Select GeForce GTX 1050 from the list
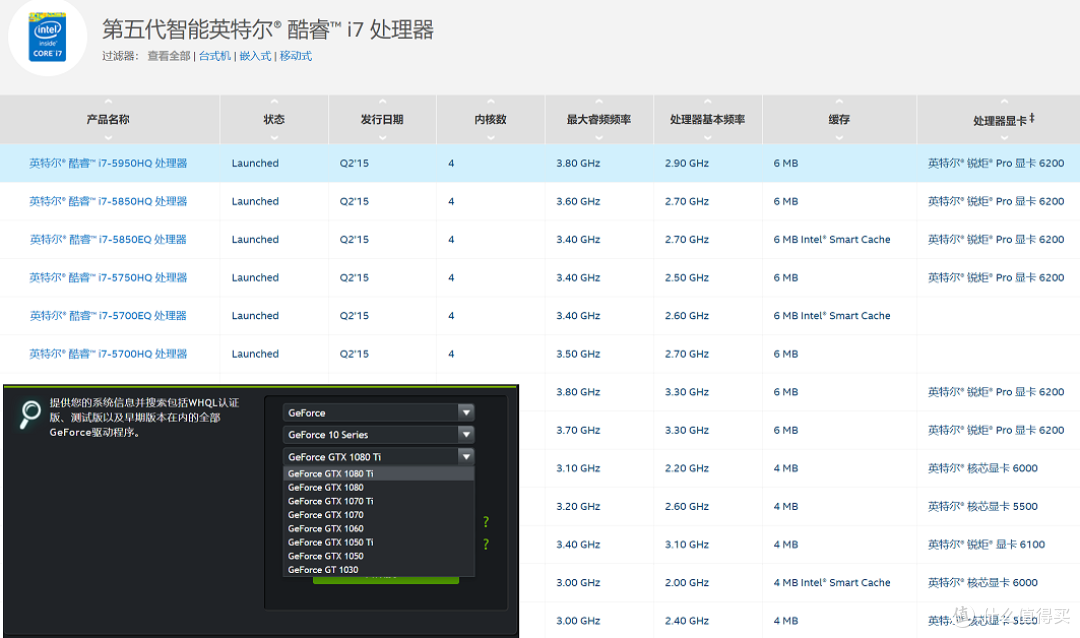Viewport: 1080px width, 638px height. tap(378, 556)
